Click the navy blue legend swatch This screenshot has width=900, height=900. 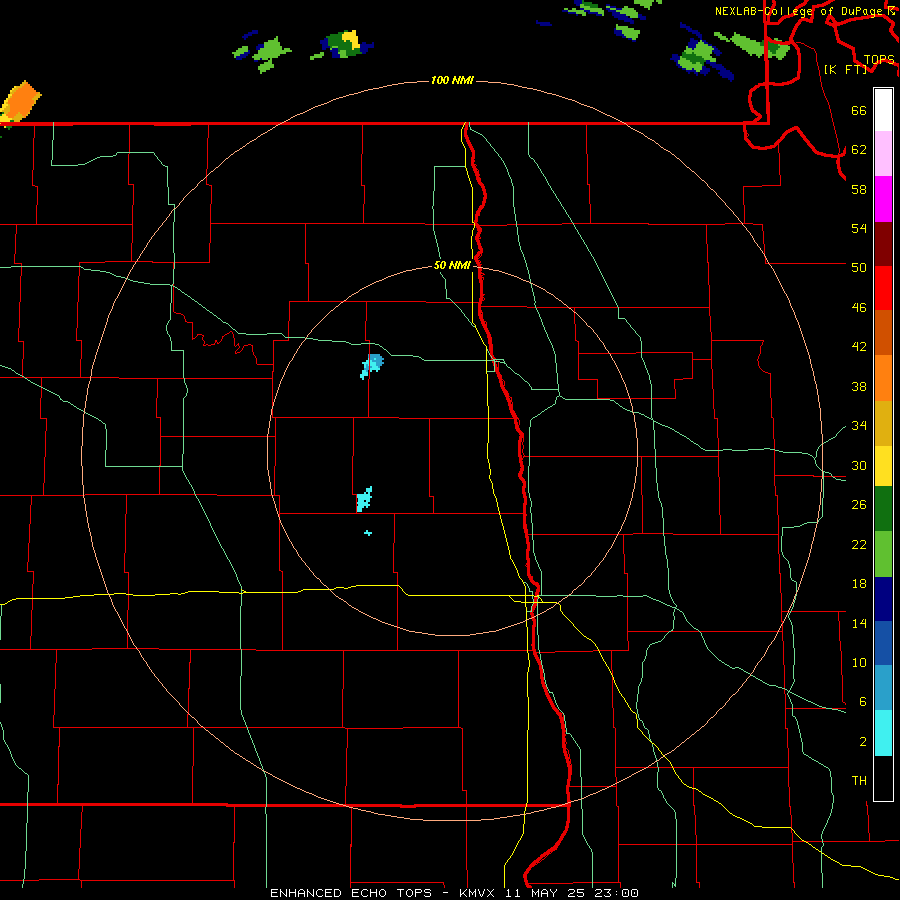coord(883,599)
